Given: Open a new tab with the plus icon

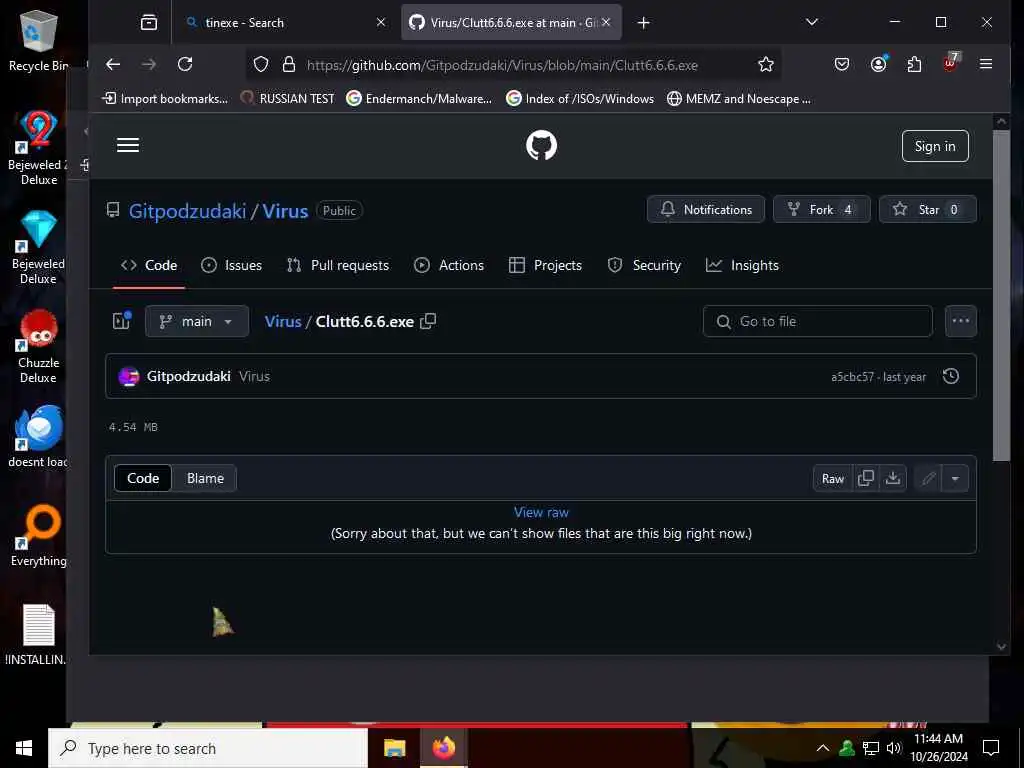Looking at the screenshot, I should coord(643,23).
